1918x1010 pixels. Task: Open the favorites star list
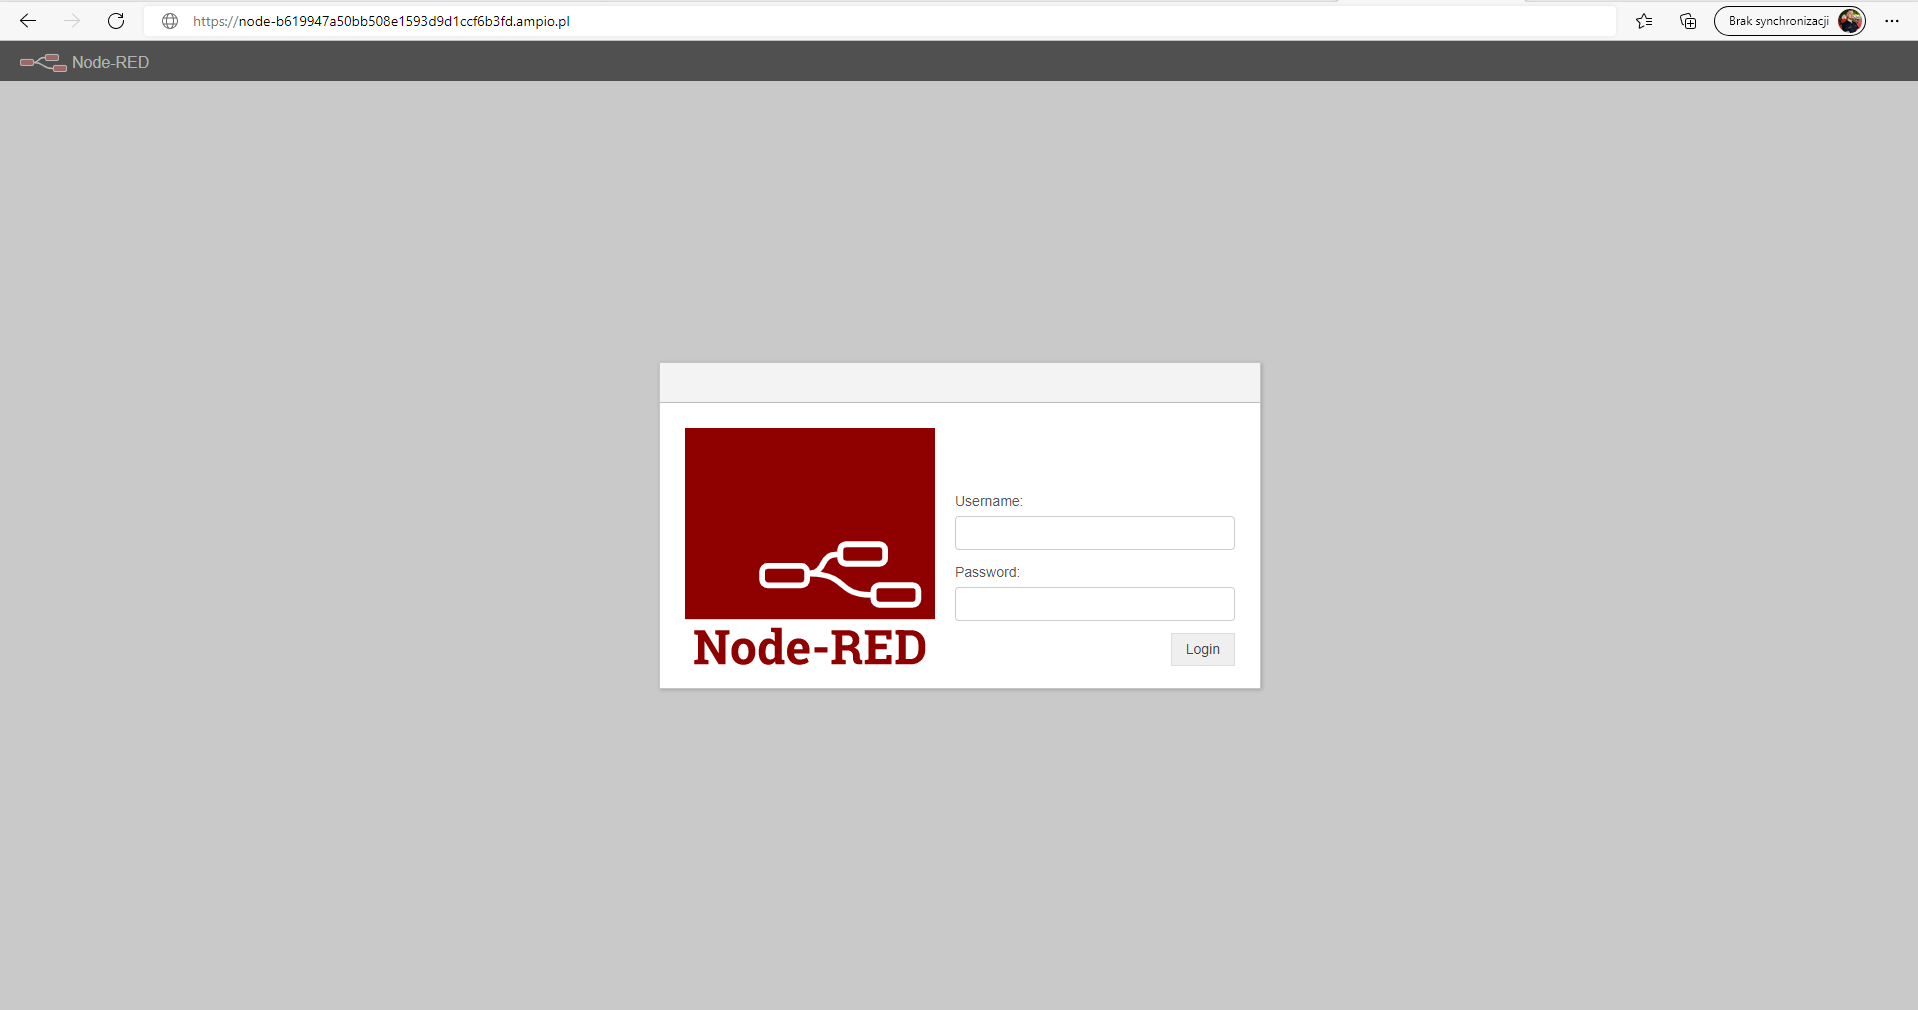(x=1644, y=21)
